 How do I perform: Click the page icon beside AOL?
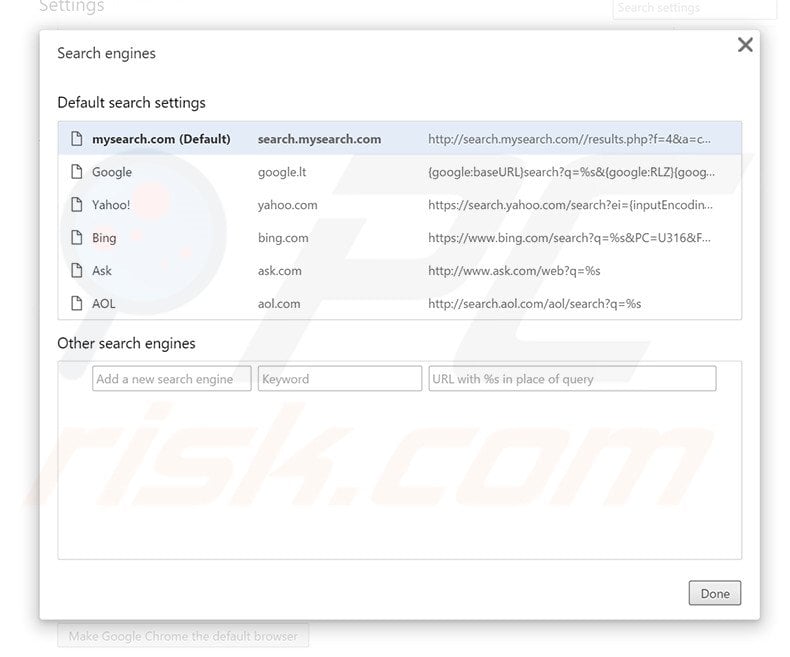[77, 303]
